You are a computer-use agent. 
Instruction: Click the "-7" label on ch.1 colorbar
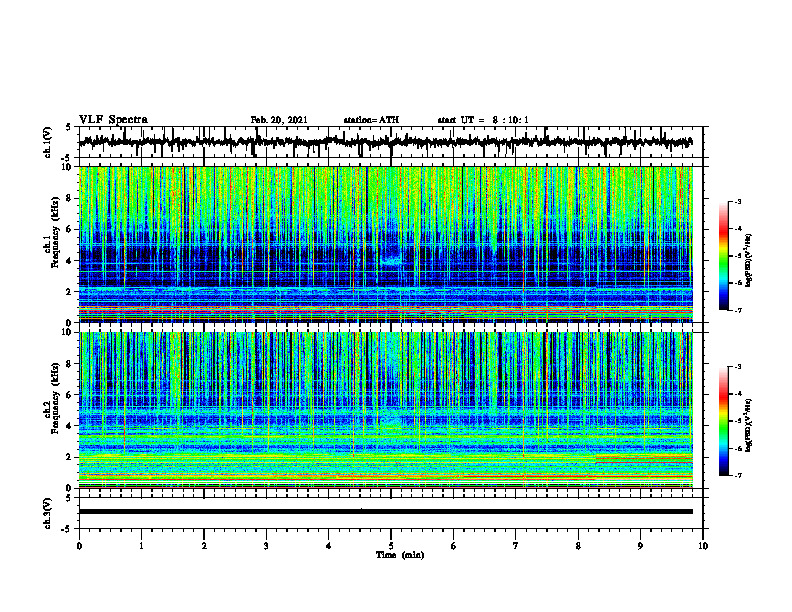click(x=737, y=310)
